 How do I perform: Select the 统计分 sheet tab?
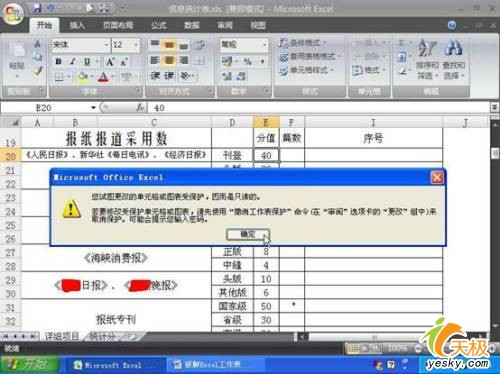click(x=102, y=336)
